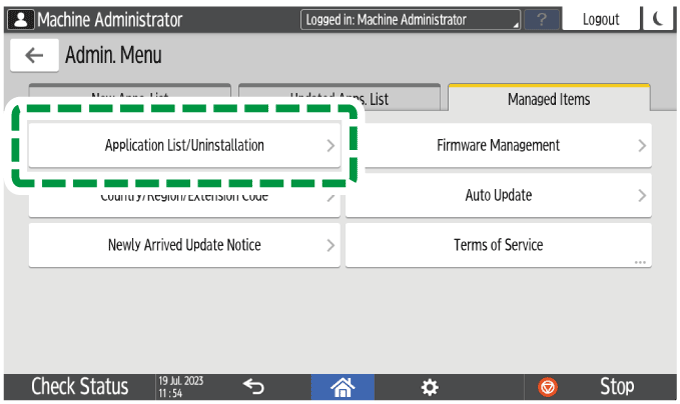Click the question mark help icon
Image resolution: width=680 pixels, height=404 pixels.
[541, 20]
